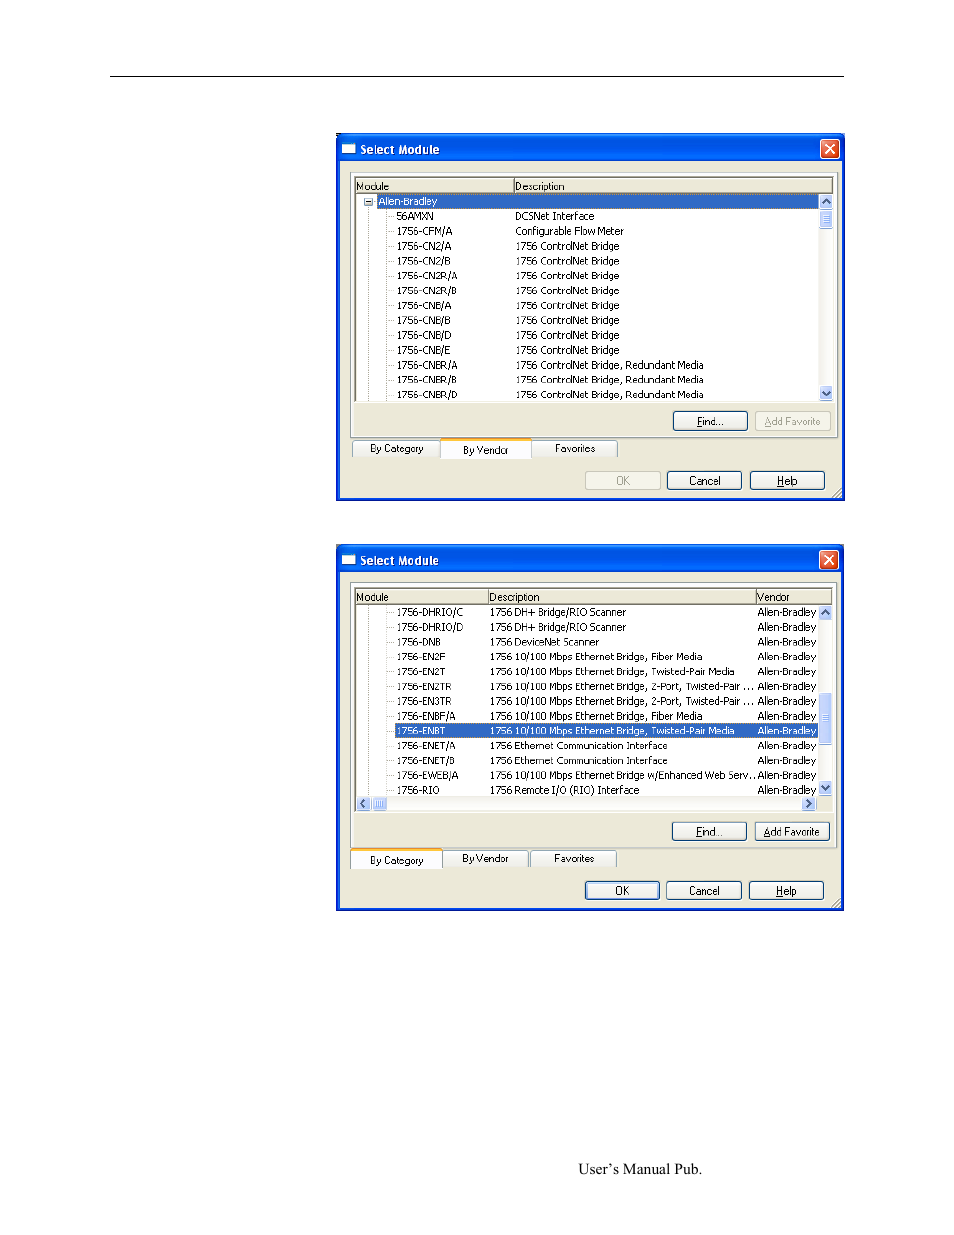
Task: Click OK in lower Select Module dialog
Action: pos(622,891)
